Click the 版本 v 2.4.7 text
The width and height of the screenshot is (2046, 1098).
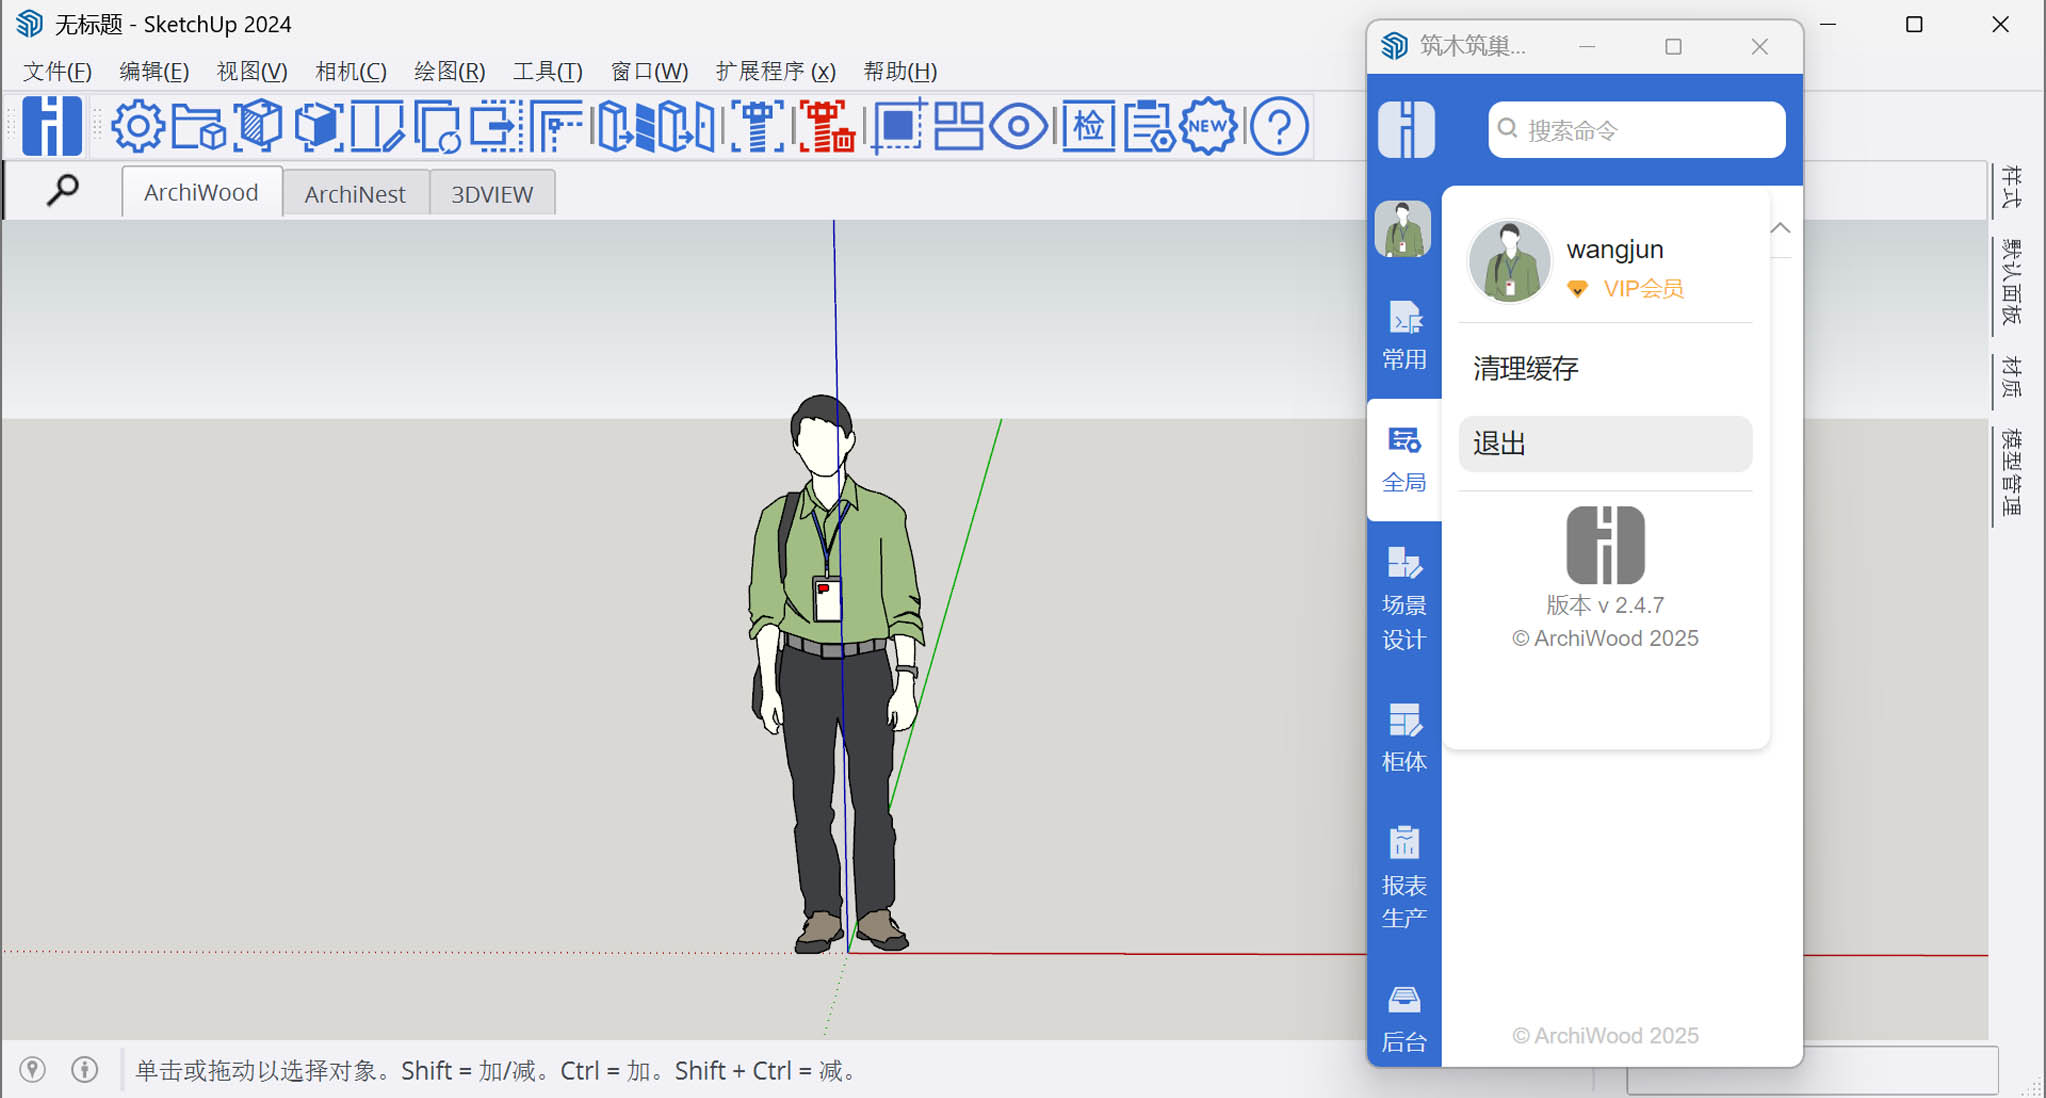click(1605, 605)
